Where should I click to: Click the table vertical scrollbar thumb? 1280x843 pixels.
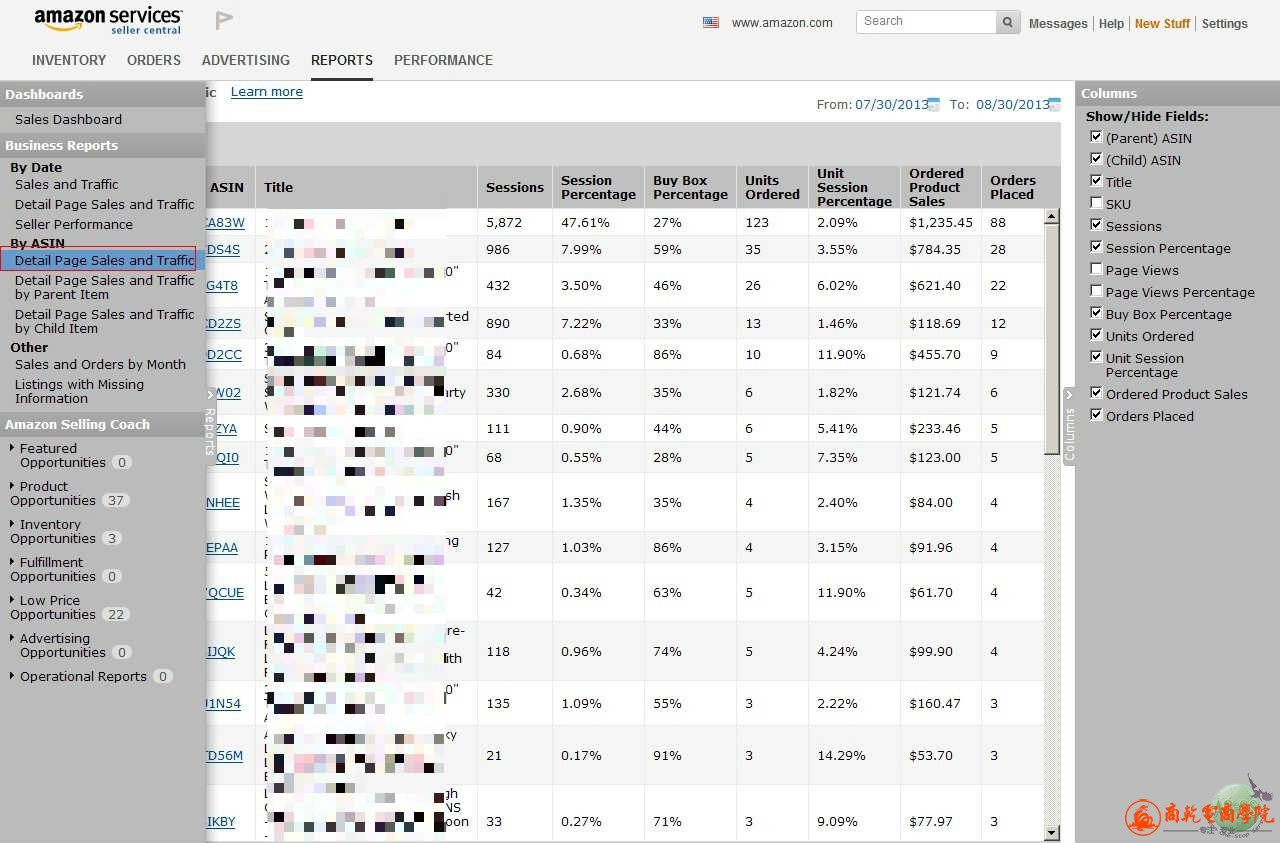pyautogui.click(x=1052, y=340)
